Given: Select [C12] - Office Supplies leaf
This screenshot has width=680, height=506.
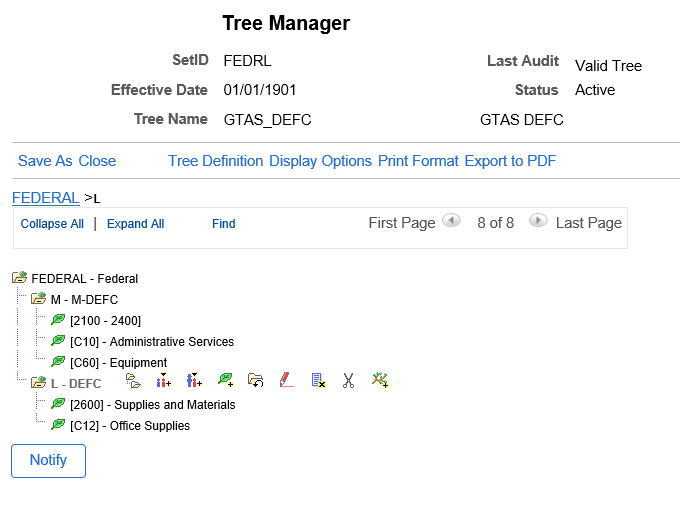Looking at the screenshot, I should click(130, 426).
